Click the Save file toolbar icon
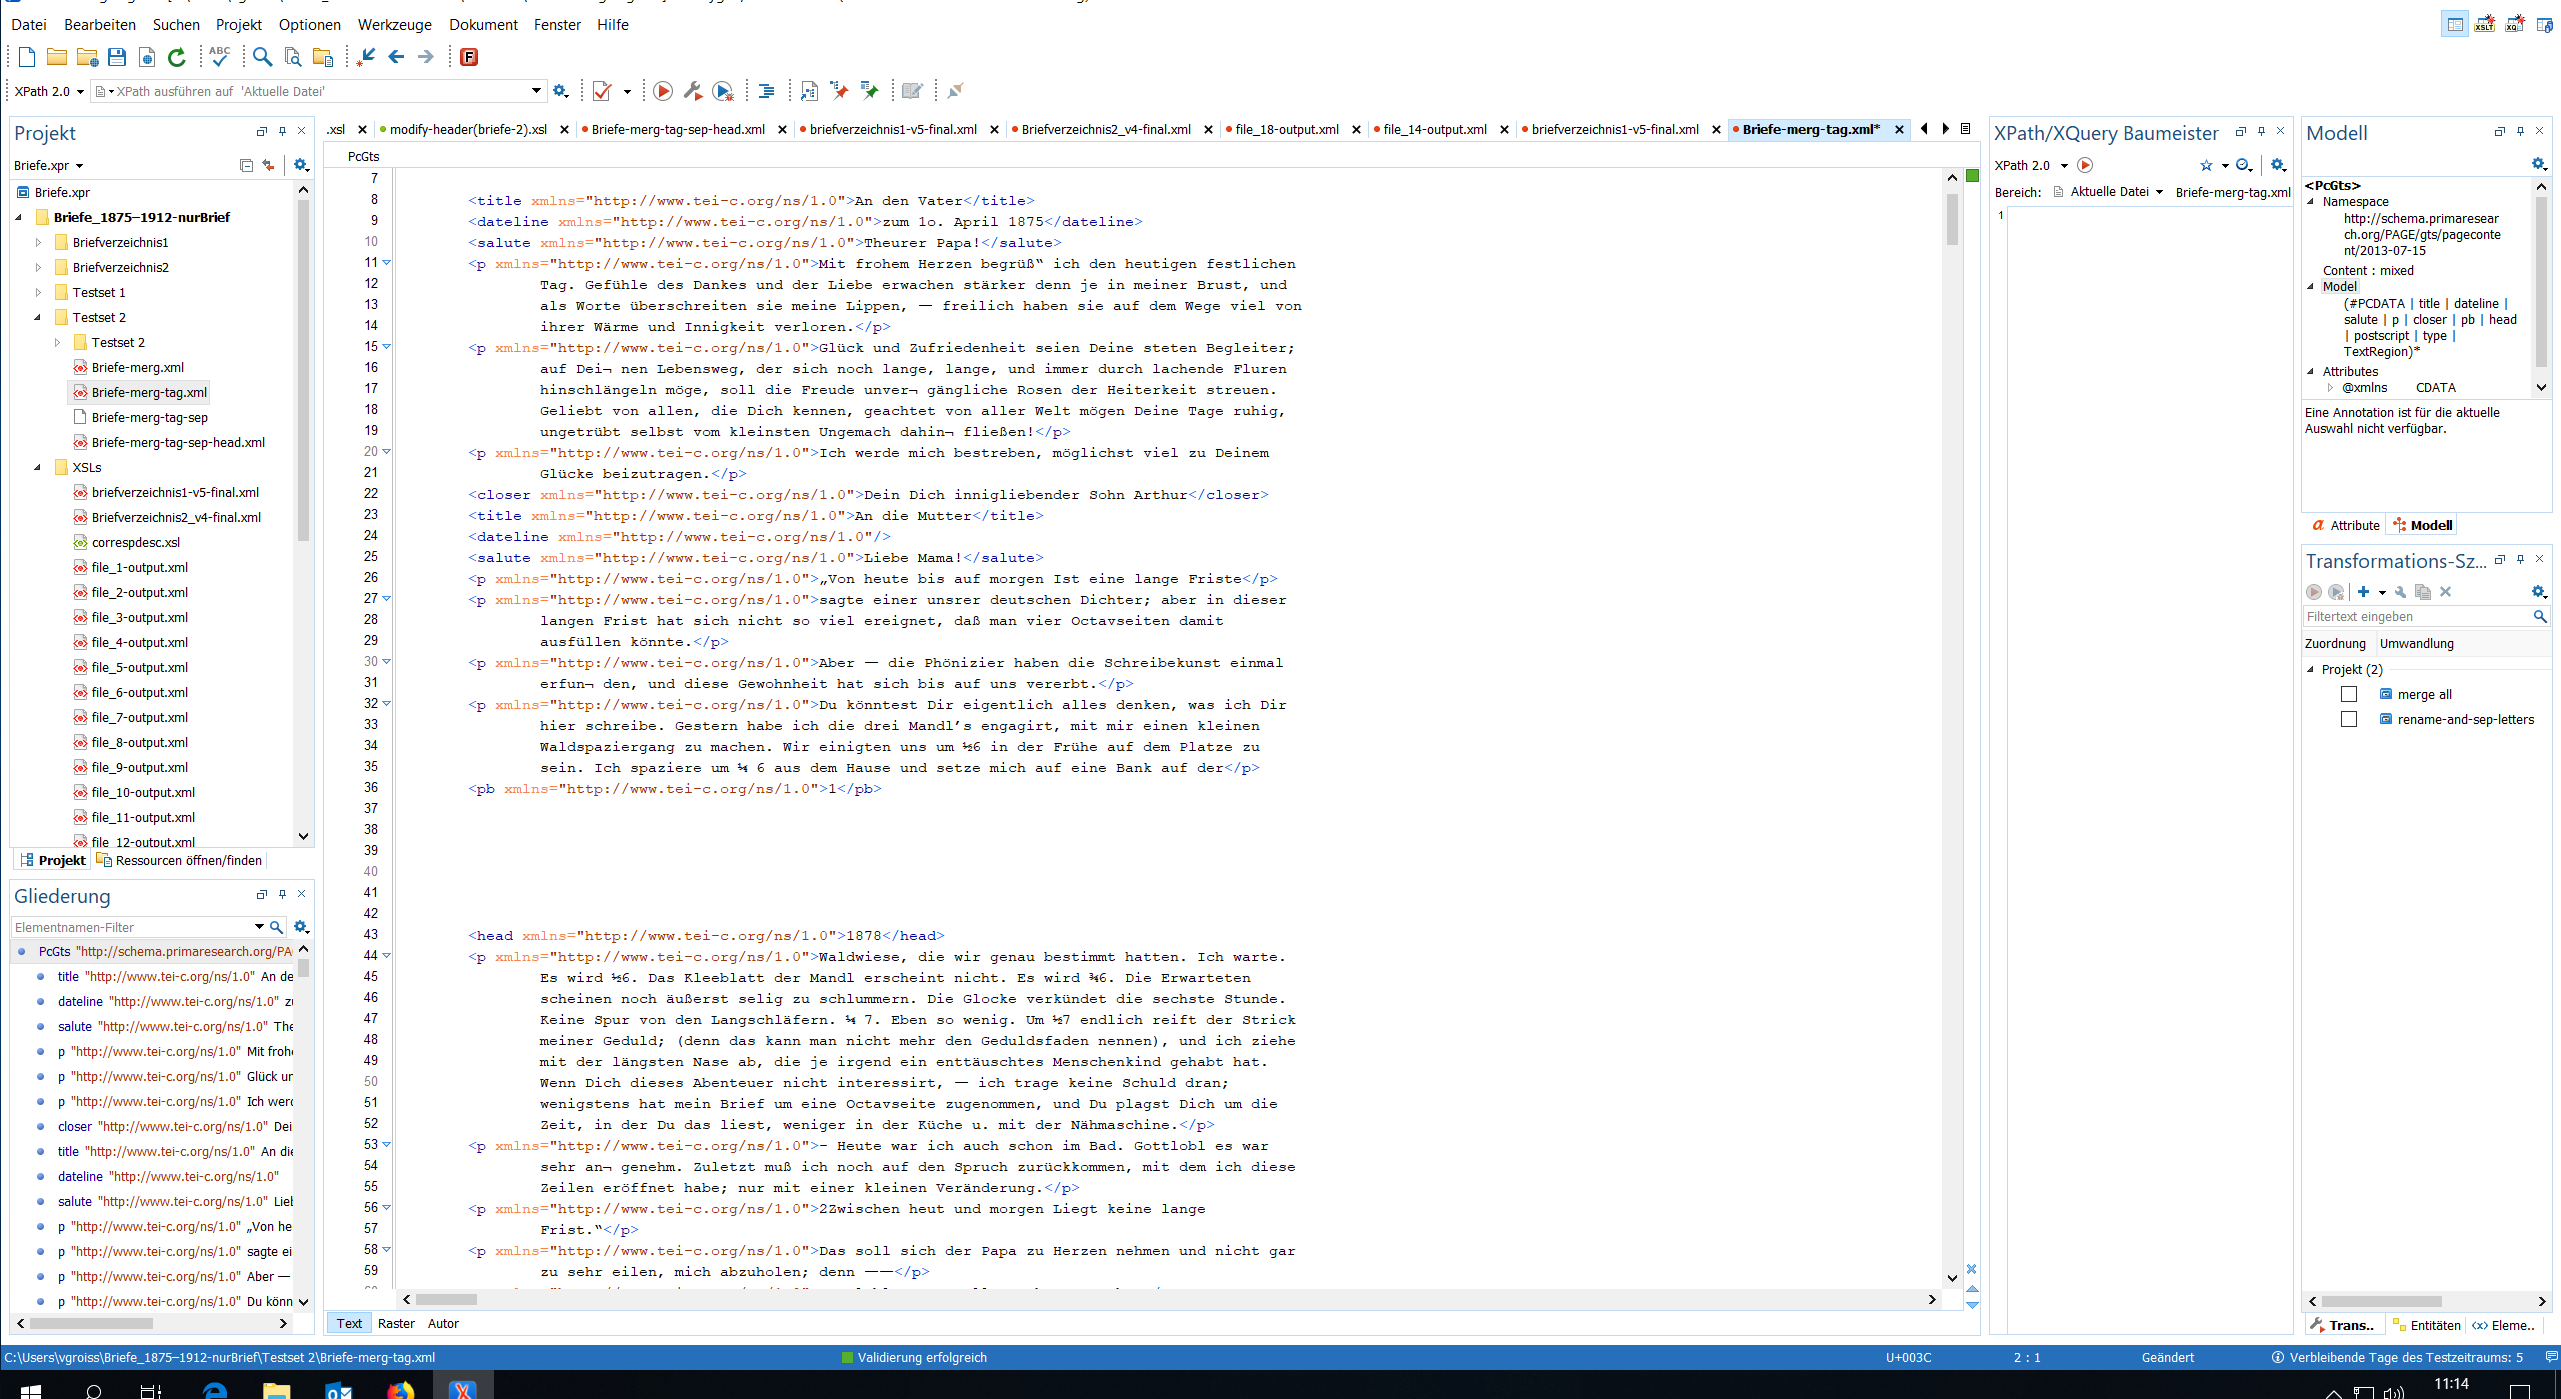 click(117, 57)
